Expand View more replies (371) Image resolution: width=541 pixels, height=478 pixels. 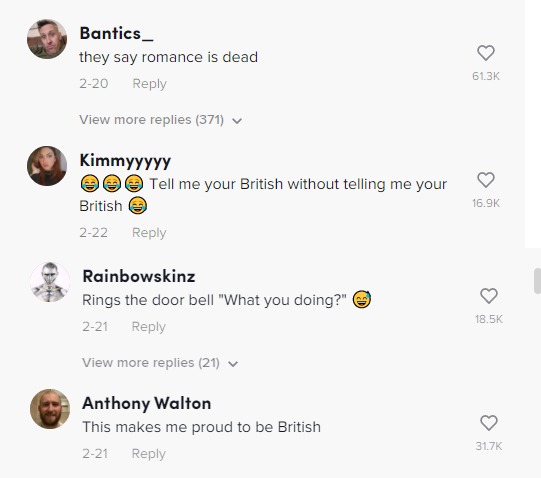[x=152, y=120]
